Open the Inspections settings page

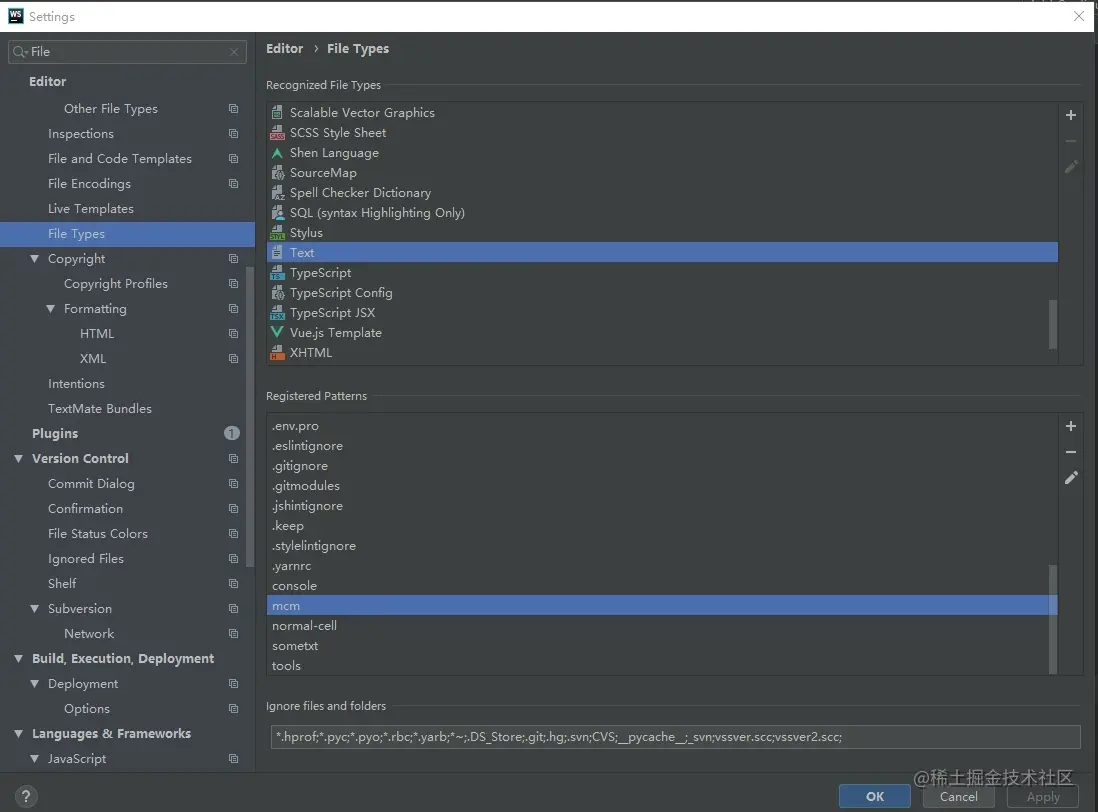(x=81, y=134)
